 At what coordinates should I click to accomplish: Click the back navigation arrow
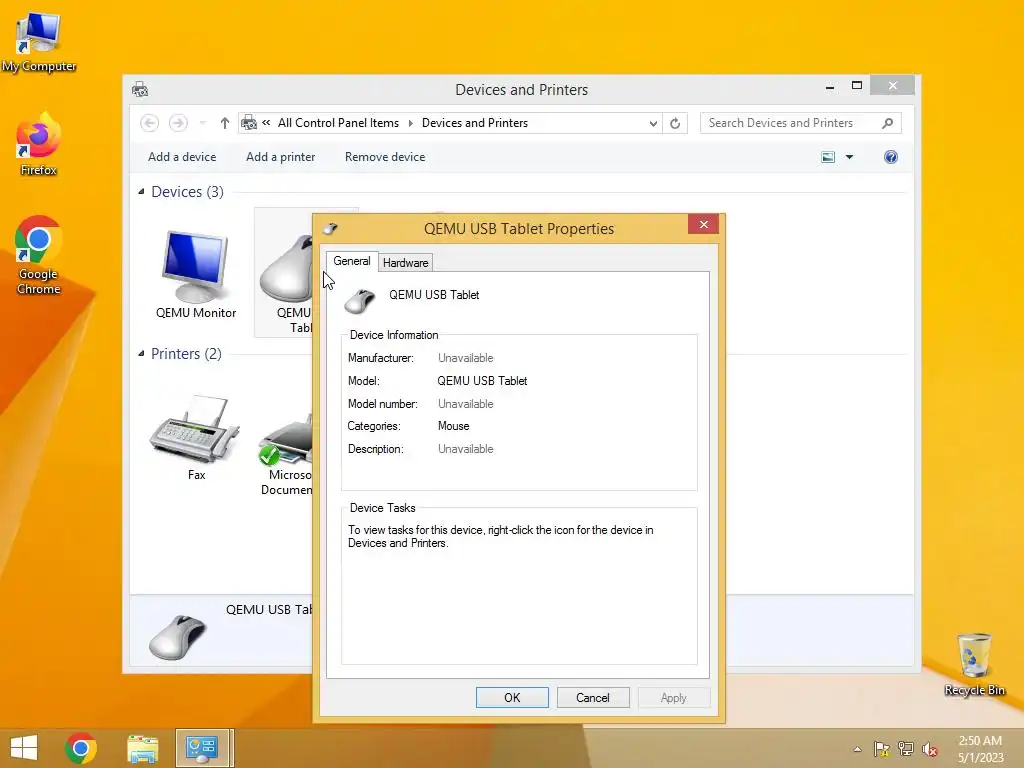[x=150, y=123]
